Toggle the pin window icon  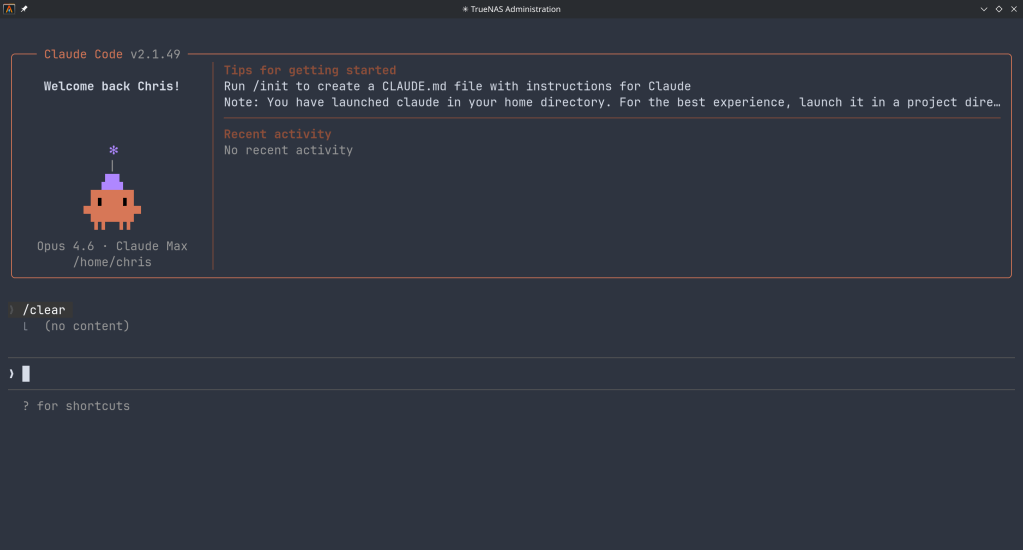click(x=24, y=9)
